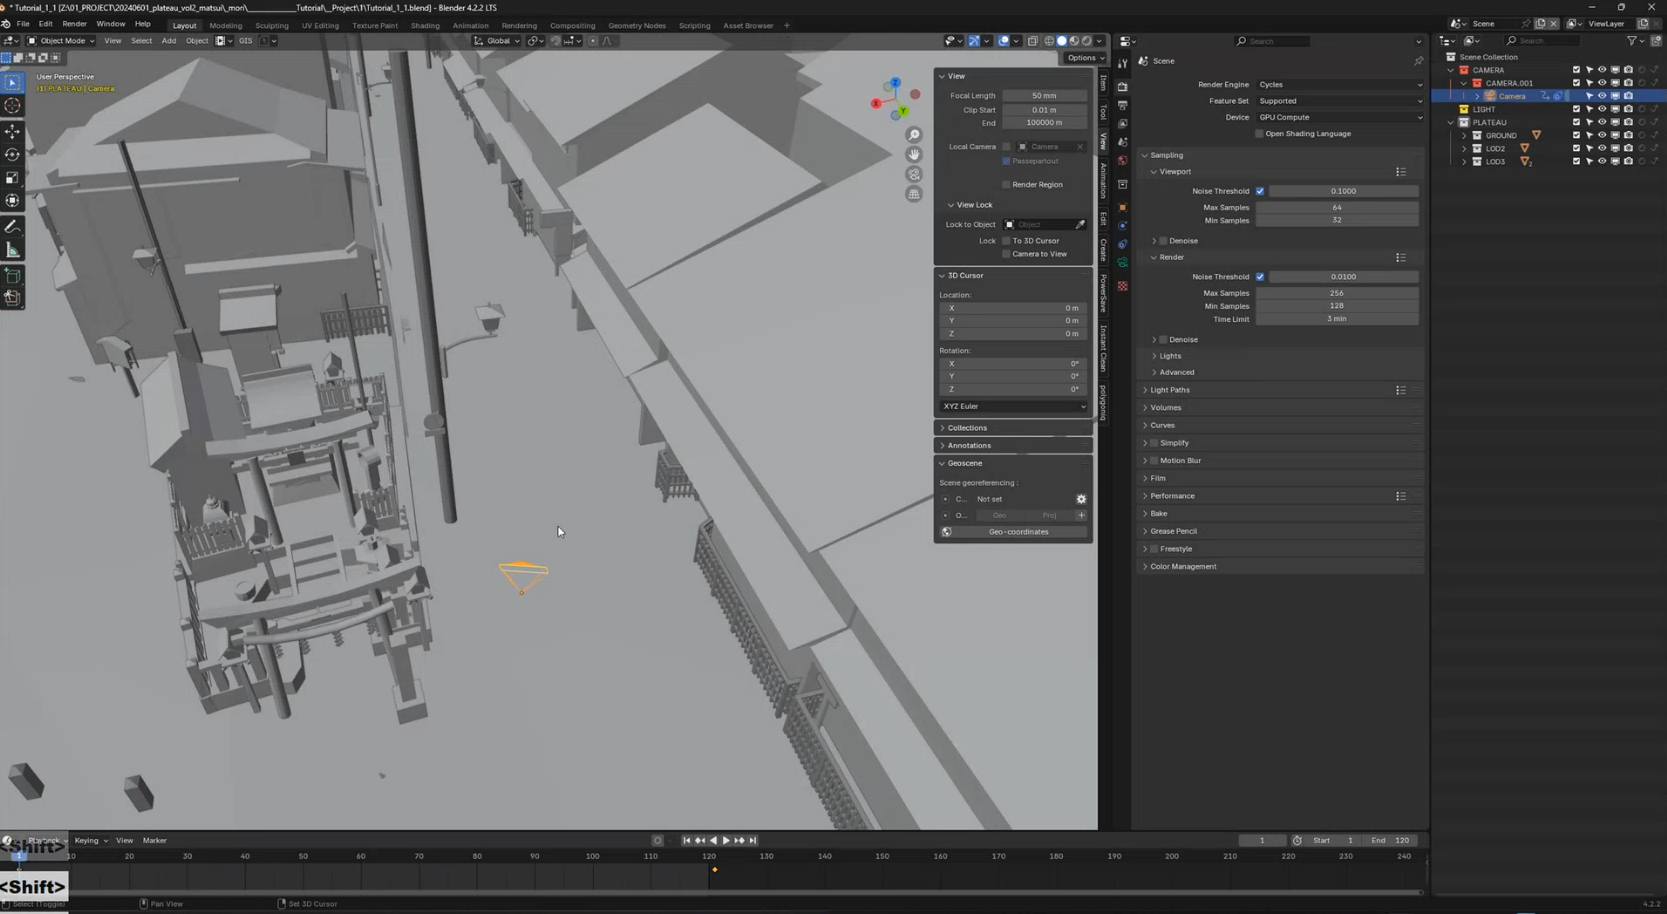Open the GIS menu in viewport header
This screenshot has width=1667, height=914.
coord(245,41)
